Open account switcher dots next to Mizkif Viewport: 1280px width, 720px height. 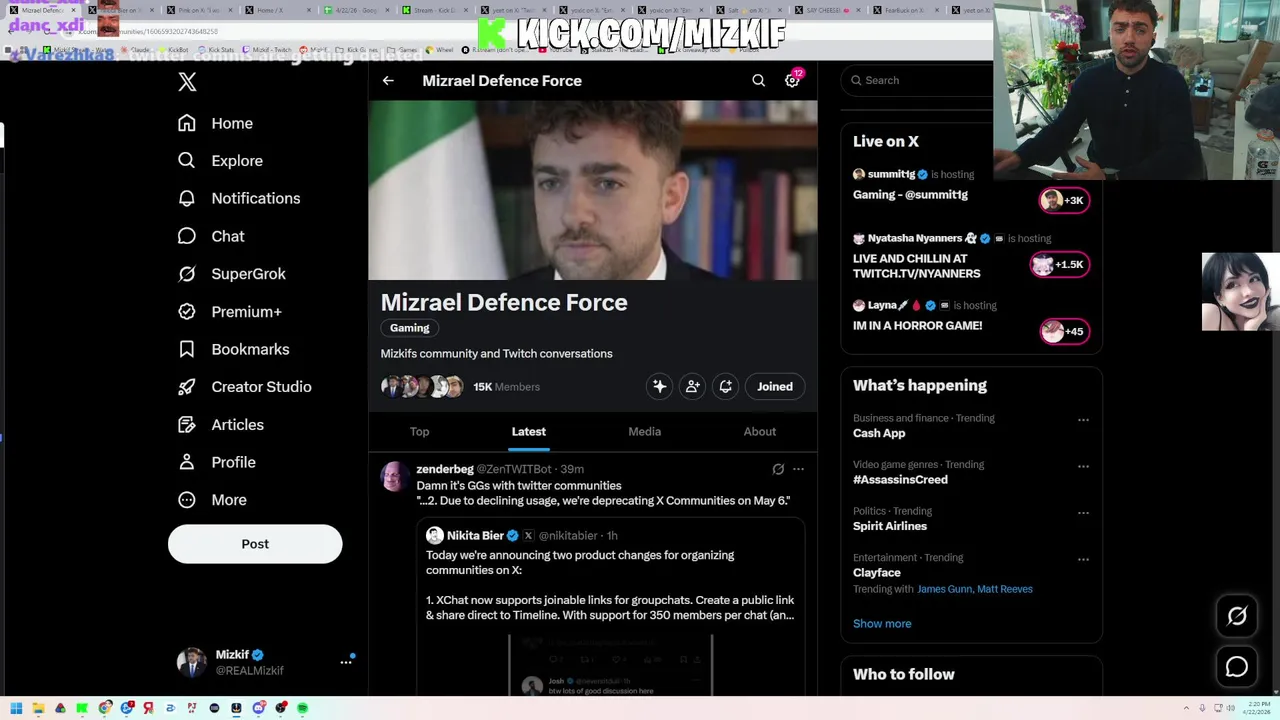(x=346, y=662)
